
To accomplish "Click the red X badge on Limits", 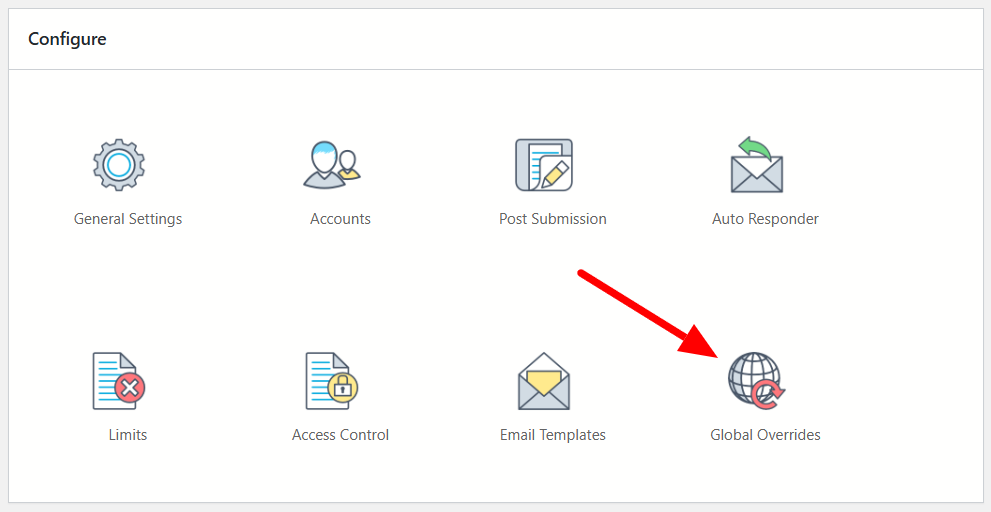I will [131, 389].
